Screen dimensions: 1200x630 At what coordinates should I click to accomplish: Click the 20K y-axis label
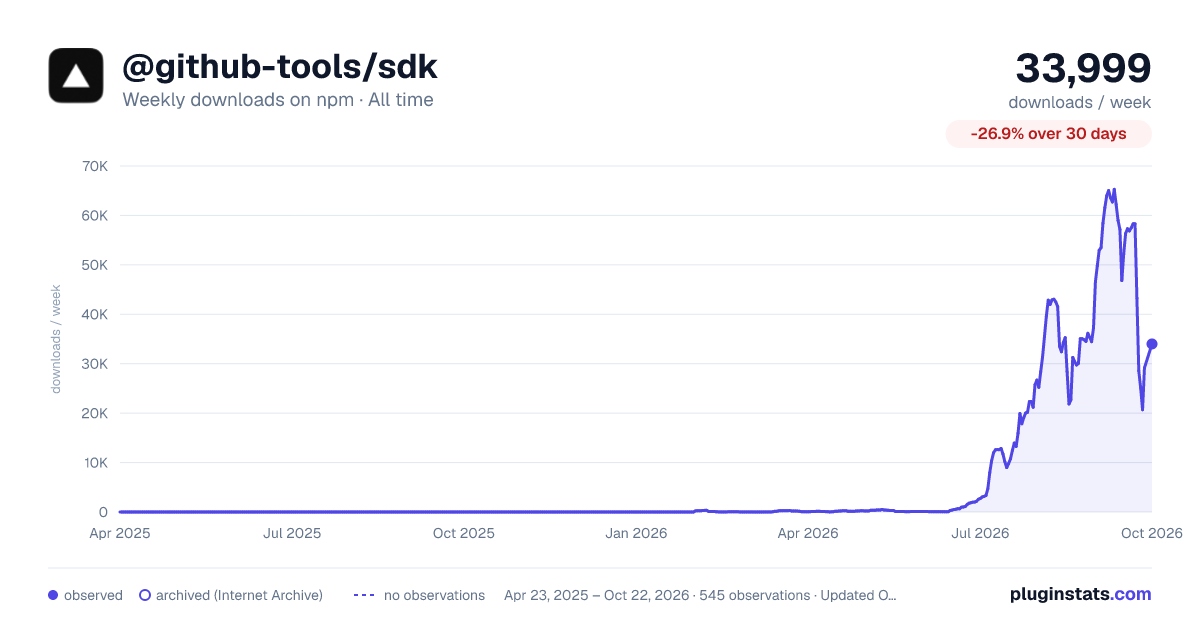(x=94, y=413)
